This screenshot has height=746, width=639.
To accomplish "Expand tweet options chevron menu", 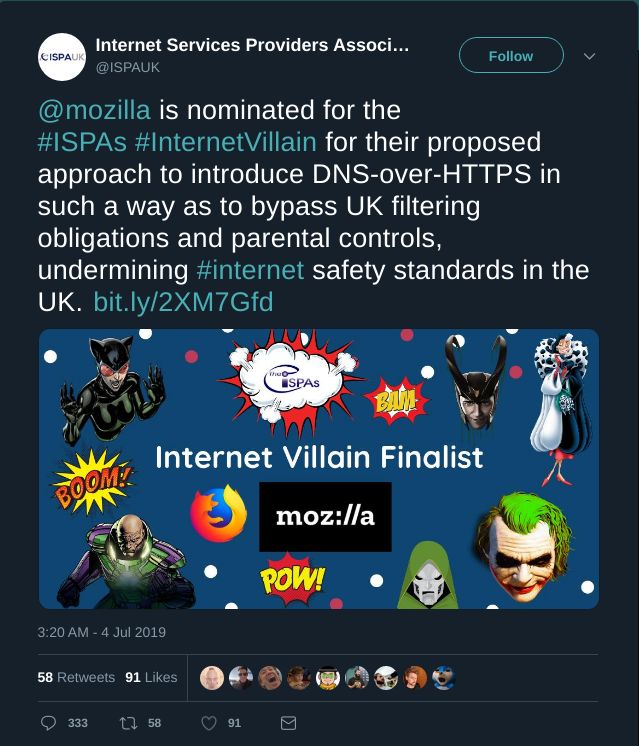I will click(589, 57).
